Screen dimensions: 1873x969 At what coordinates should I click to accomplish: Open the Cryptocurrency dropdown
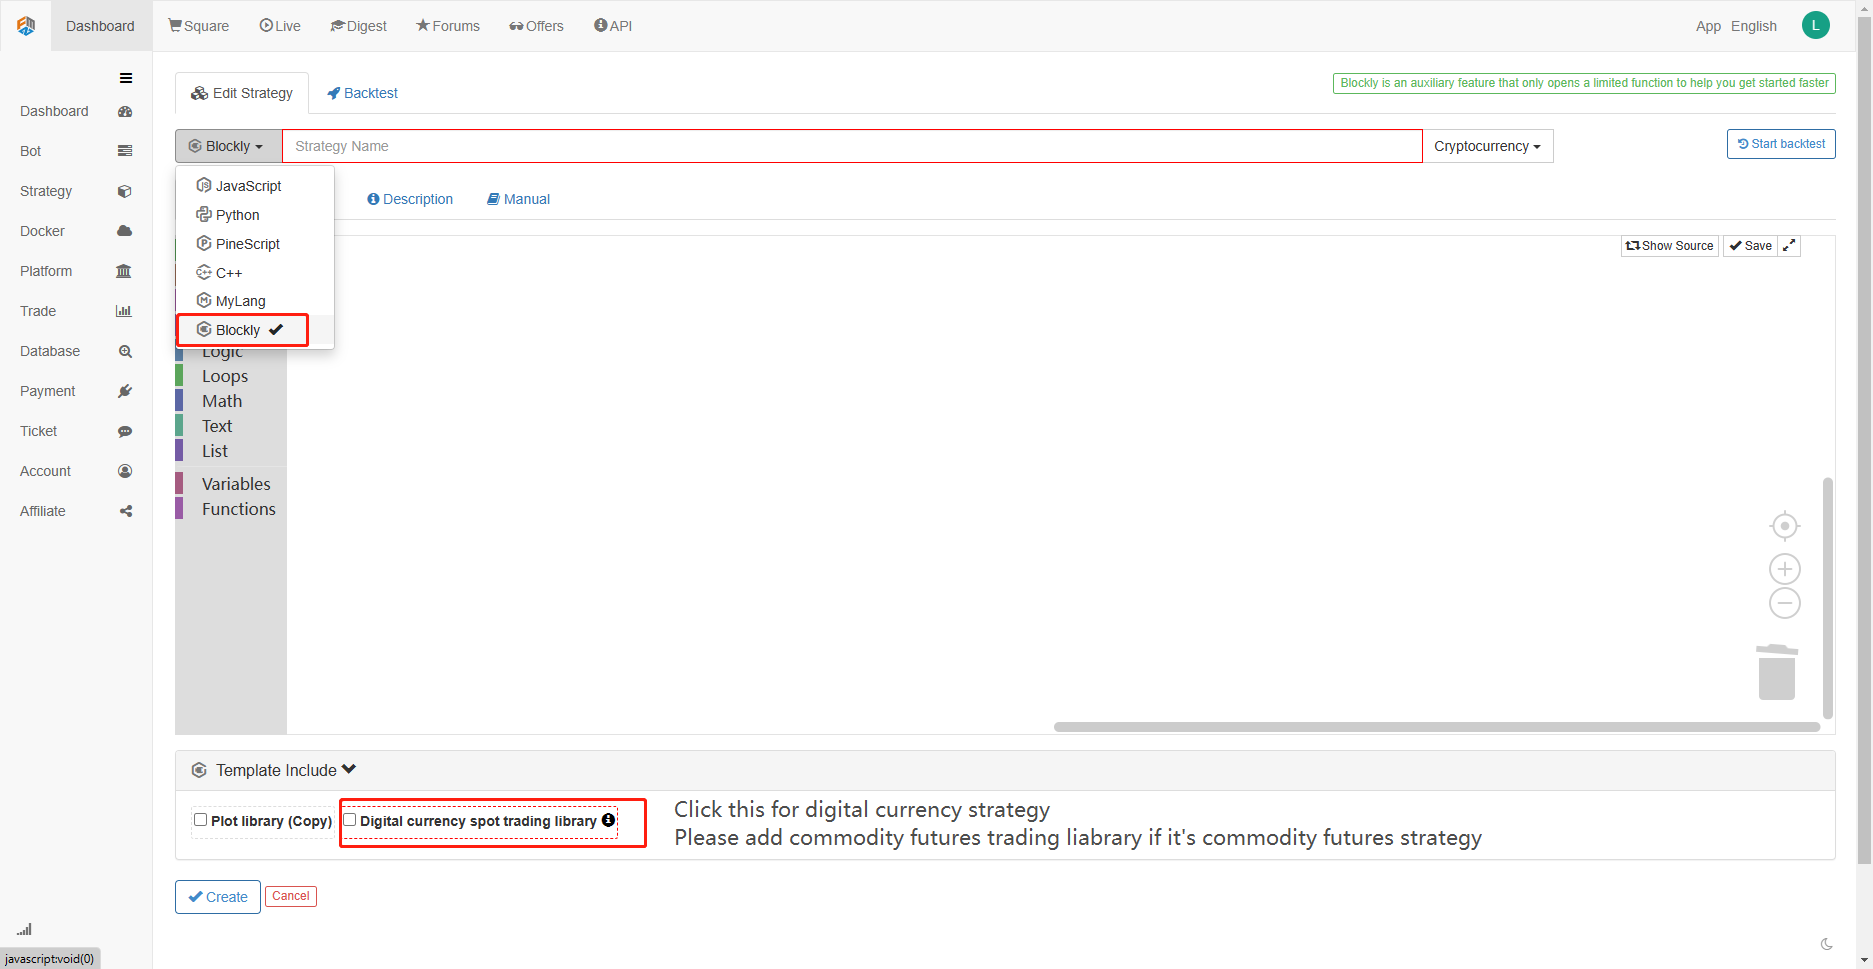(1487, 146)
